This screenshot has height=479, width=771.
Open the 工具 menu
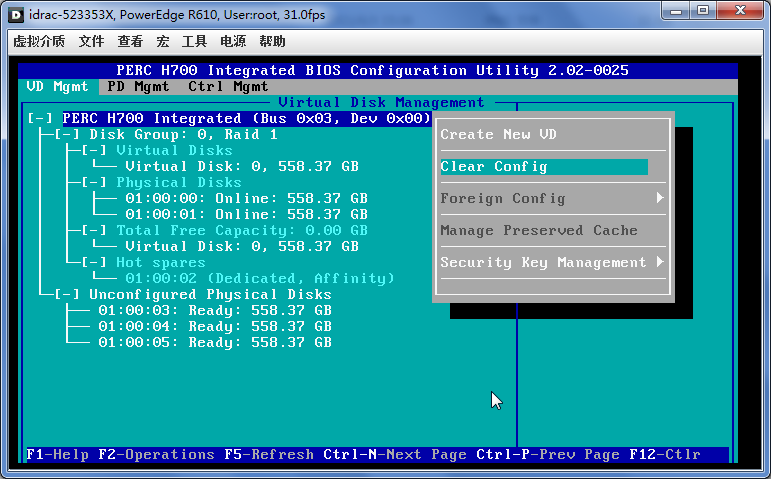coord(194,41)
